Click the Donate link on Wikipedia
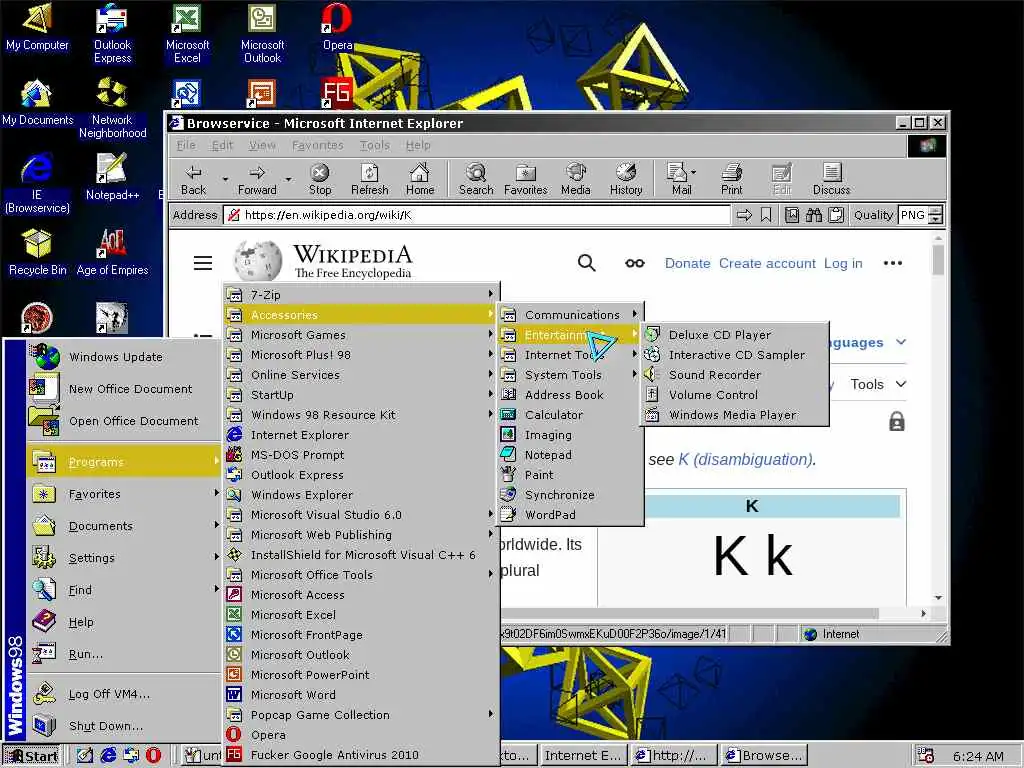This screenshot has height=768, width=1024. point(687,263)
